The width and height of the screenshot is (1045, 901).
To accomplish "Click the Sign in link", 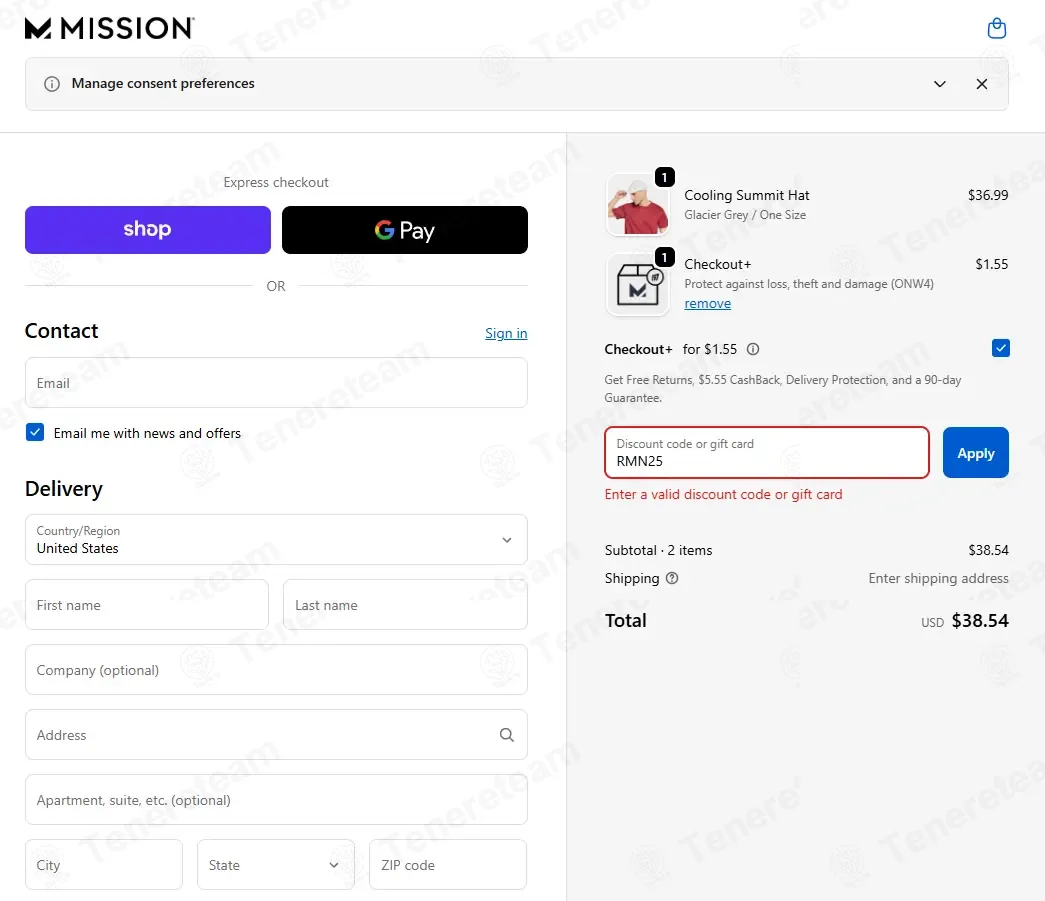I will [x=506, y=333].
